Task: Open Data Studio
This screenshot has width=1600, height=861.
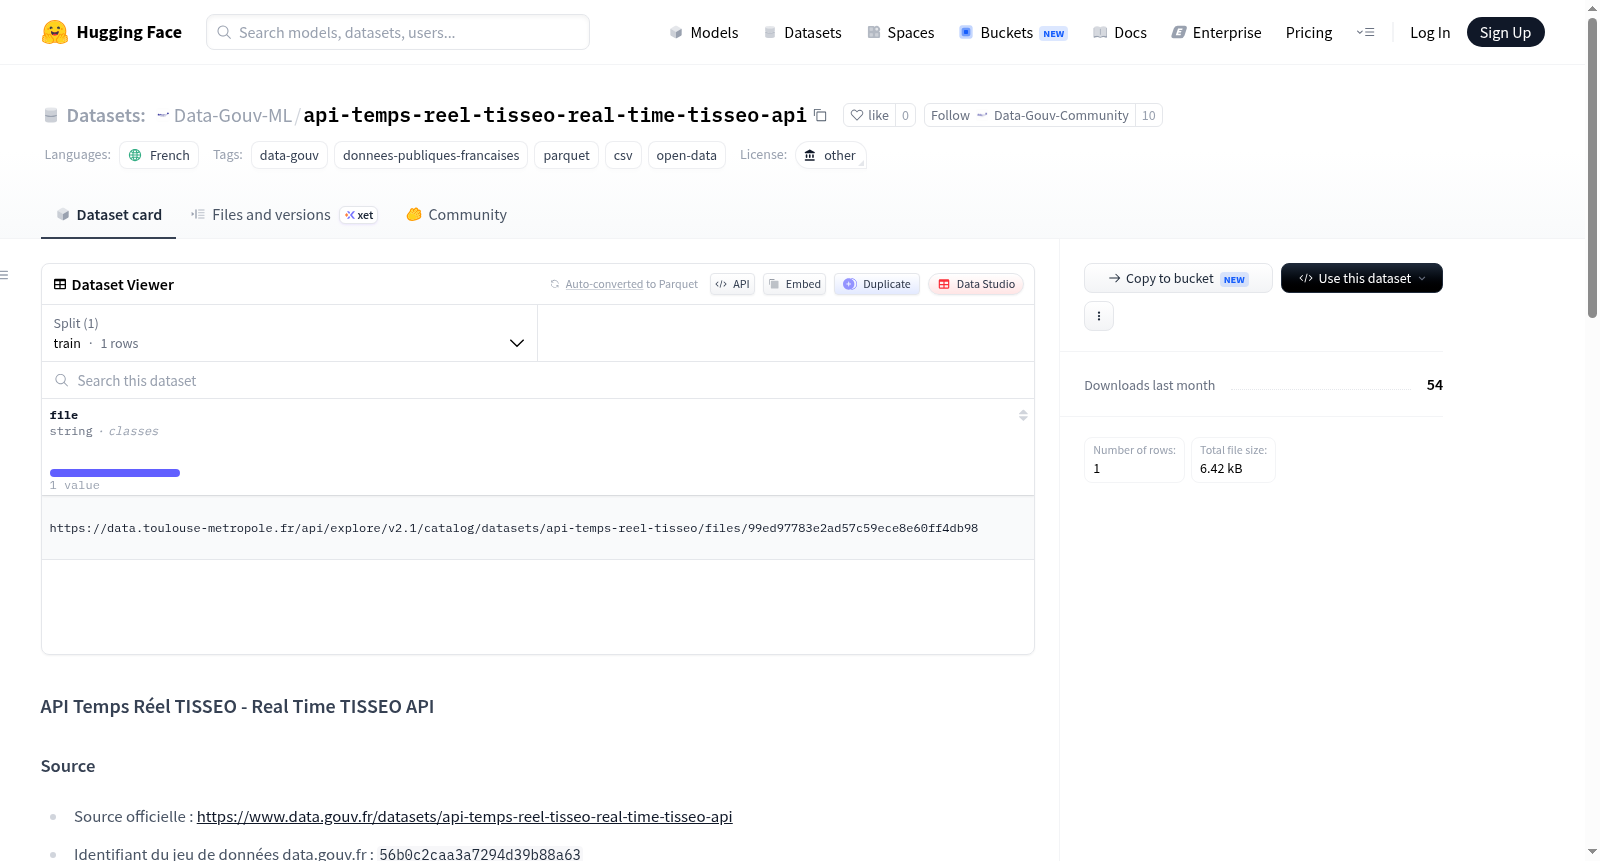Action: point(976,284)
